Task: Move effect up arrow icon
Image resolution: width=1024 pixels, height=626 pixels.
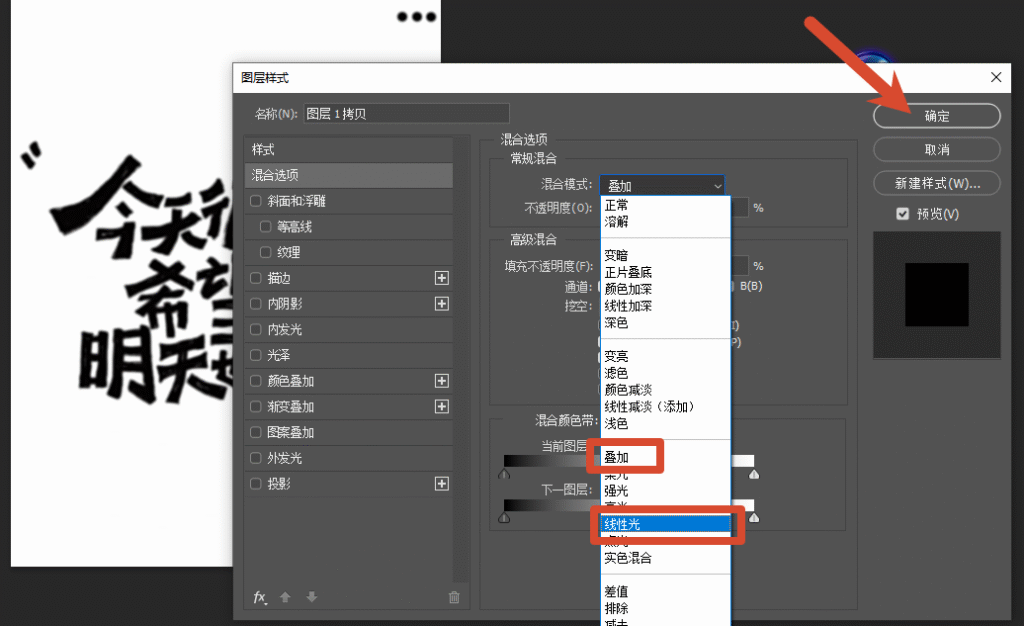Action: (285, 597)
